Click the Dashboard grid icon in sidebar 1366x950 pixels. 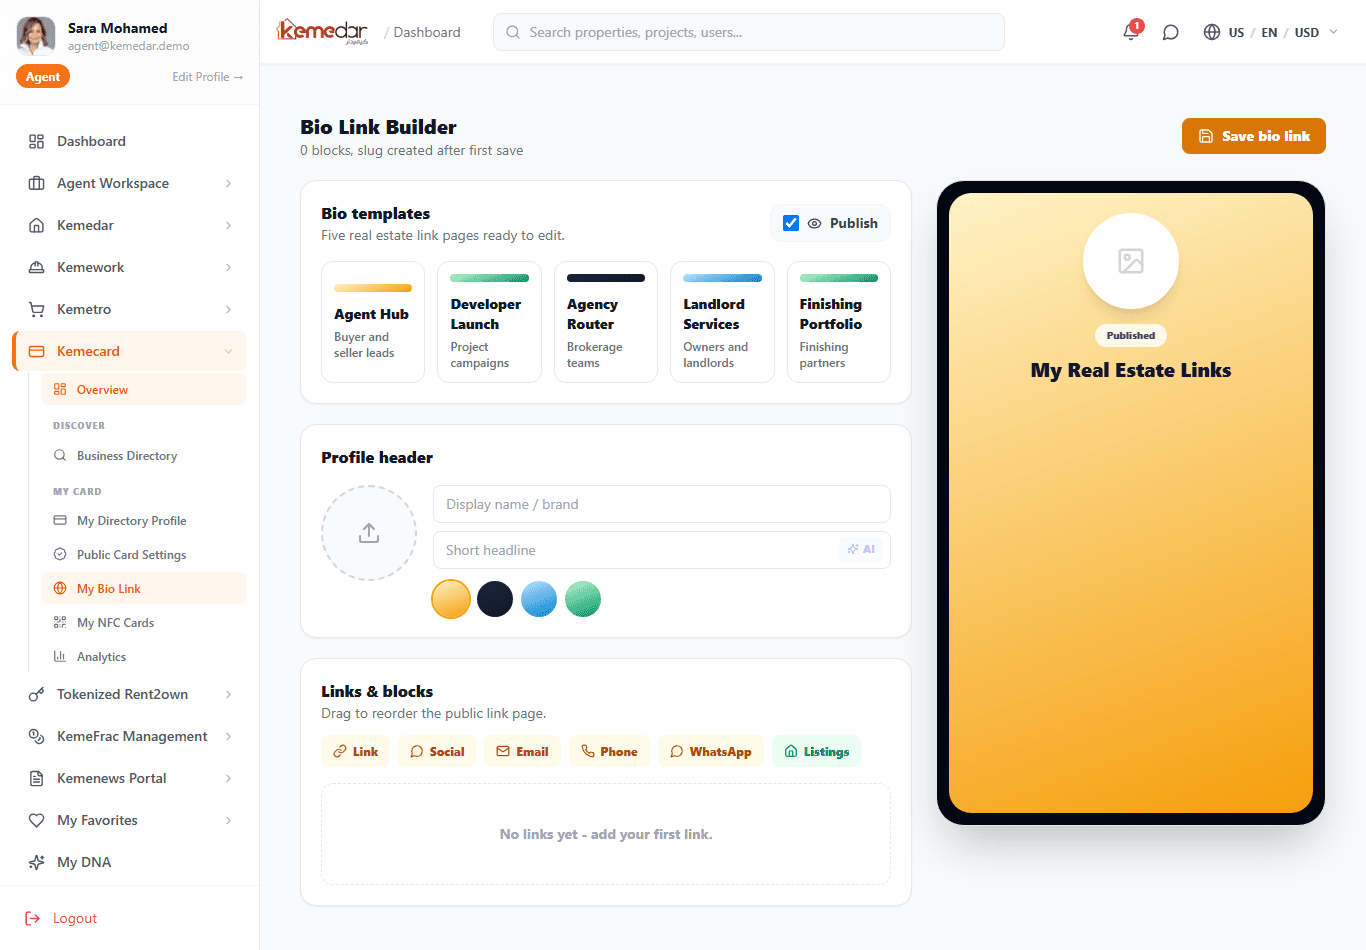point(37,141)
